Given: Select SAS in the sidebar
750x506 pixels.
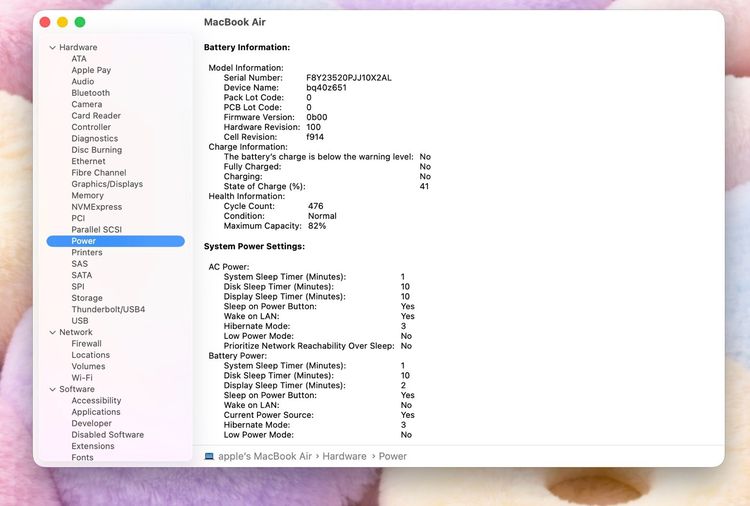Looking at the screenshot, I should coord(79,264).
